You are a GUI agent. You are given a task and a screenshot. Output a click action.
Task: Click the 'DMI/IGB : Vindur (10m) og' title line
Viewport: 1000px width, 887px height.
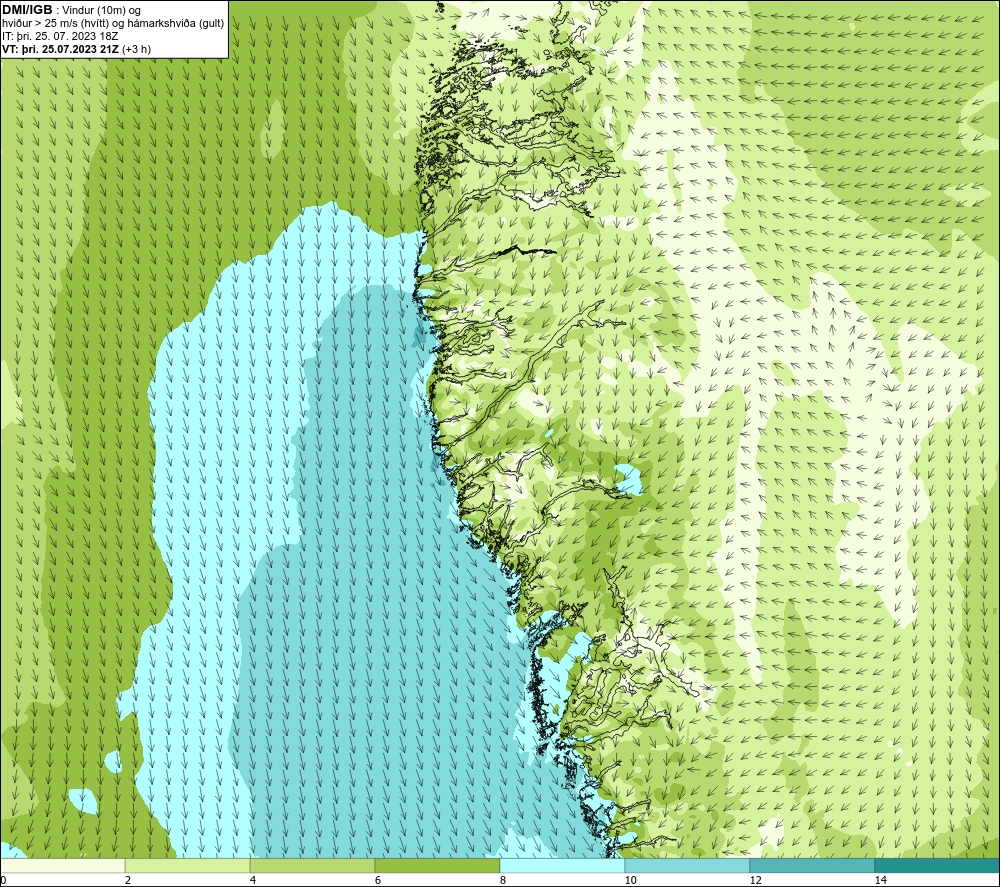tap(71, 10)
